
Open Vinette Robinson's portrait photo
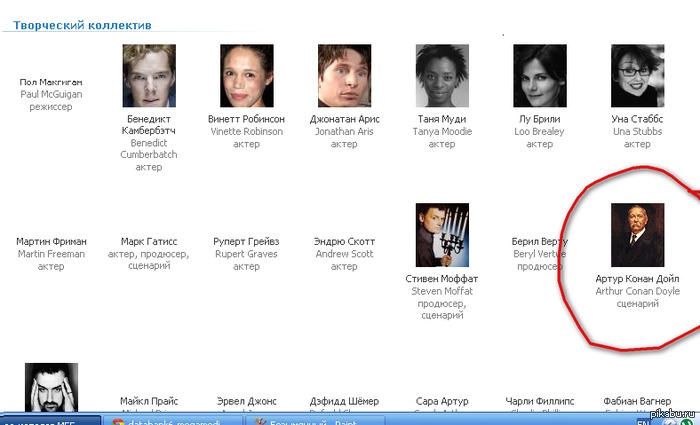pos(246,77)
